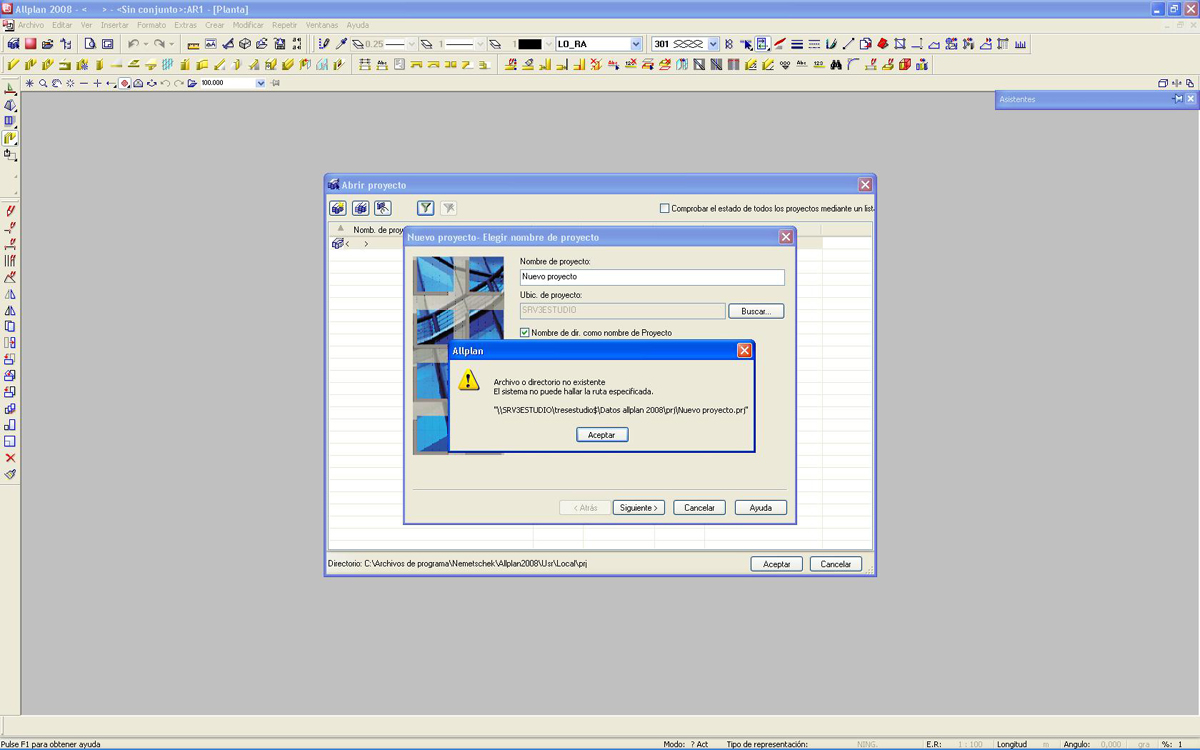Image resolution: width=1200 pixels, height=750 pixels.
Task: Click Cancelar in the Nuevo proyecto wizard
Action: click(699, 508)
